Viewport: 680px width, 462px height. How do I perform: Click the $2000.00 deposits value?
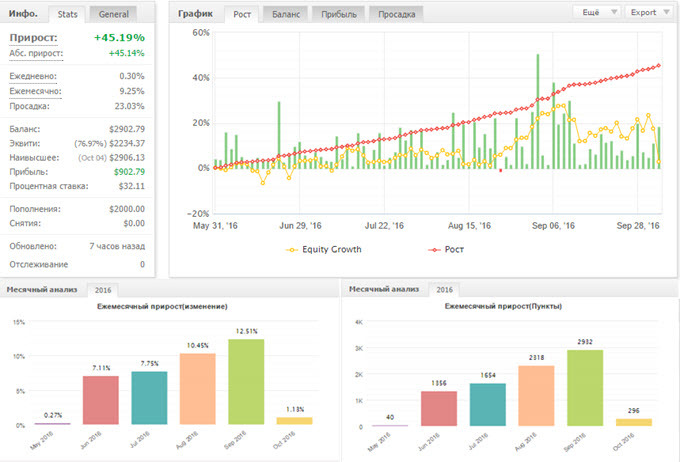[x=127, y=209]
